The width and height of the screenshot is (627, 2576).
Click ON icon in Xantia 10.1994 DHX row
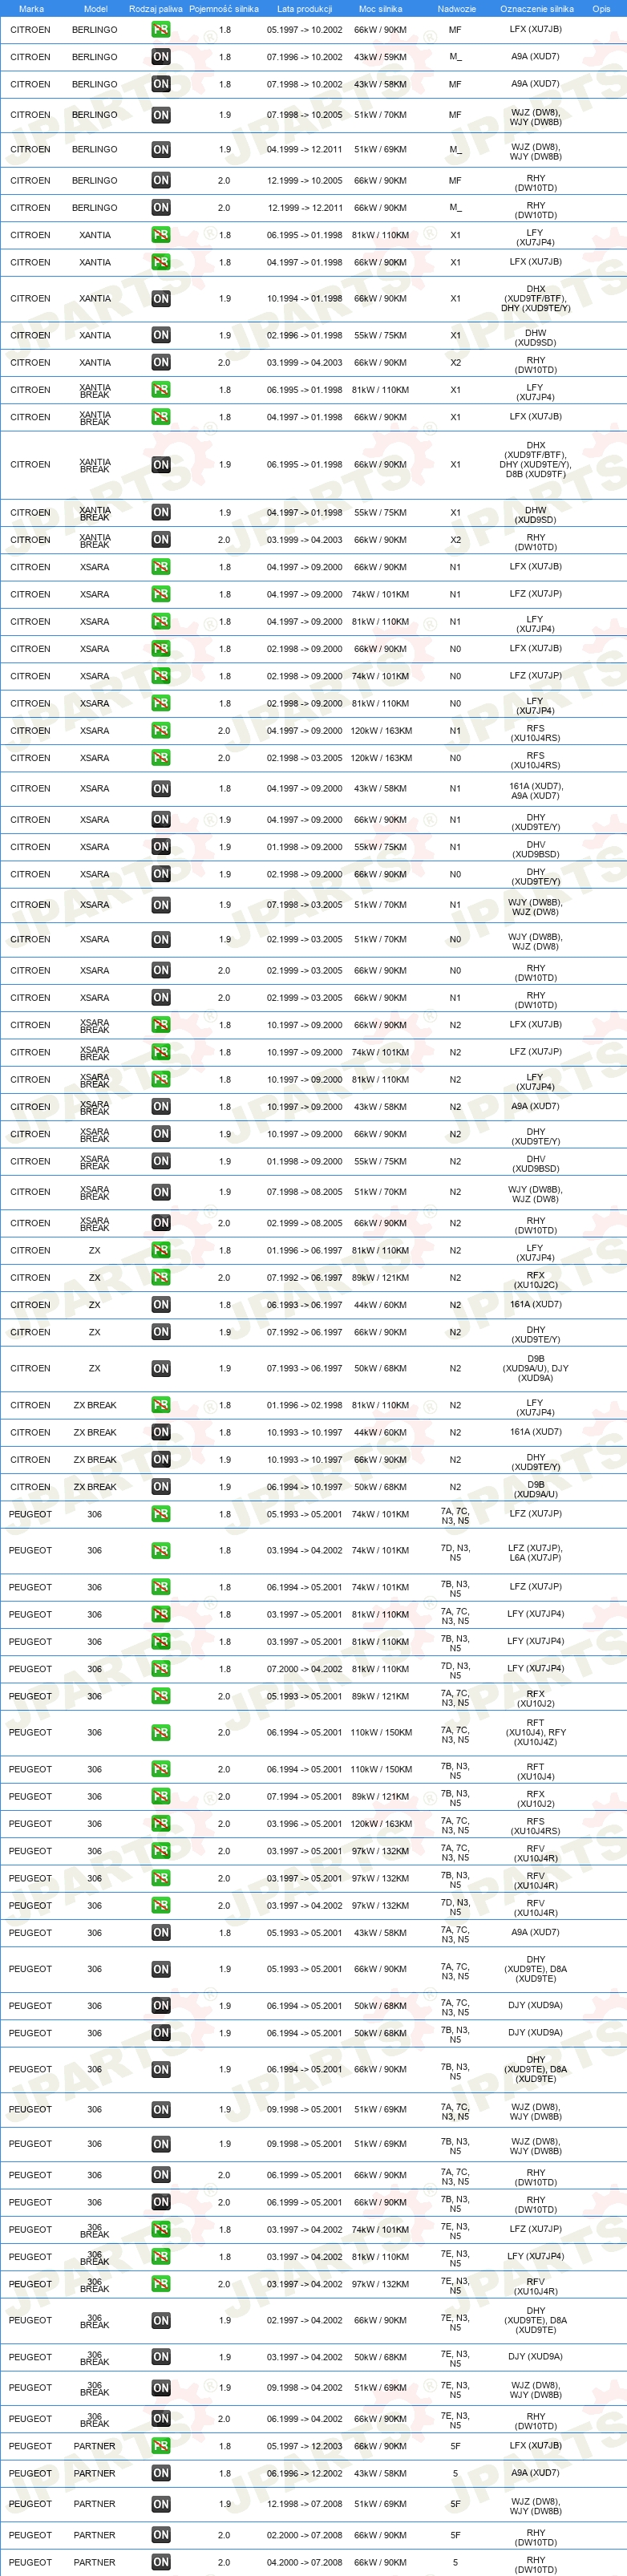point(161,298)
